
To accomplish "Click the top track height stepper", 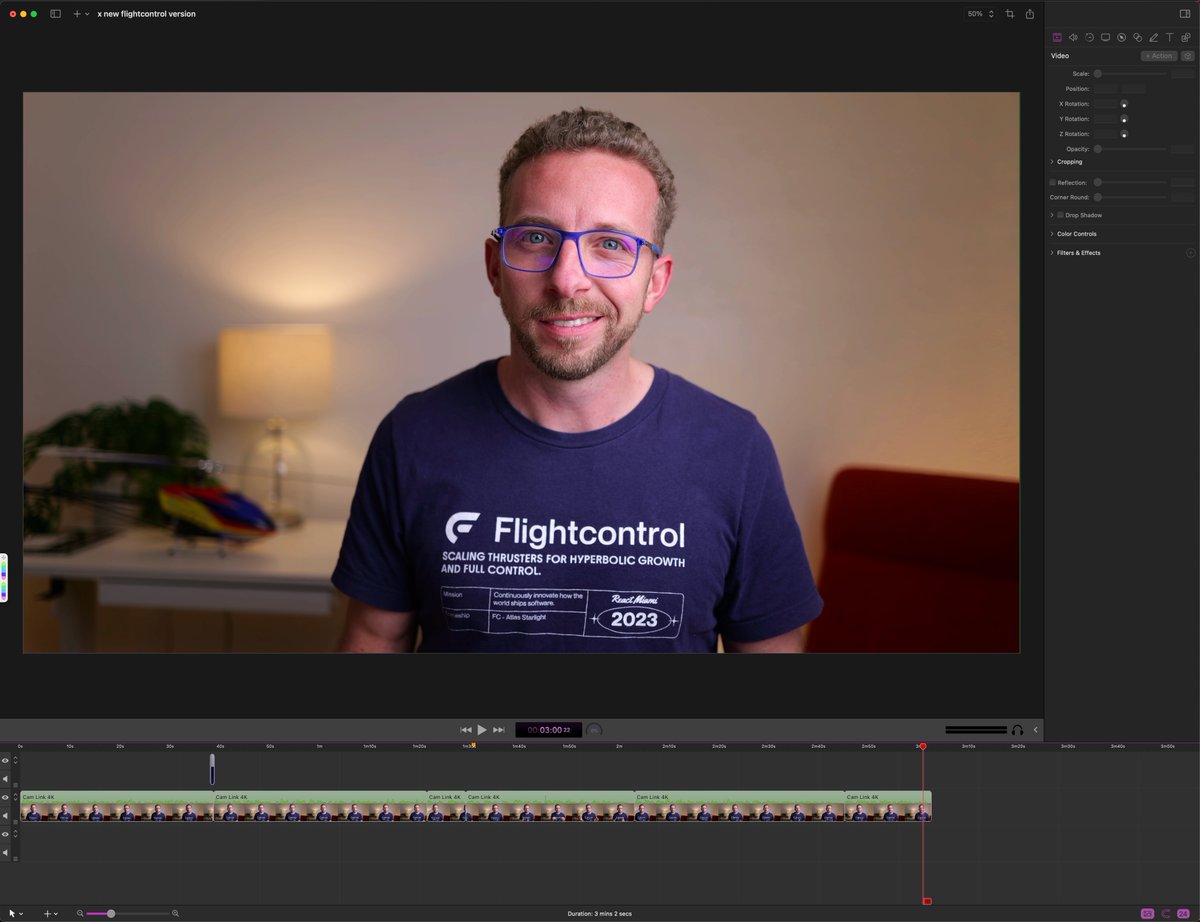I will click(15, 760).
